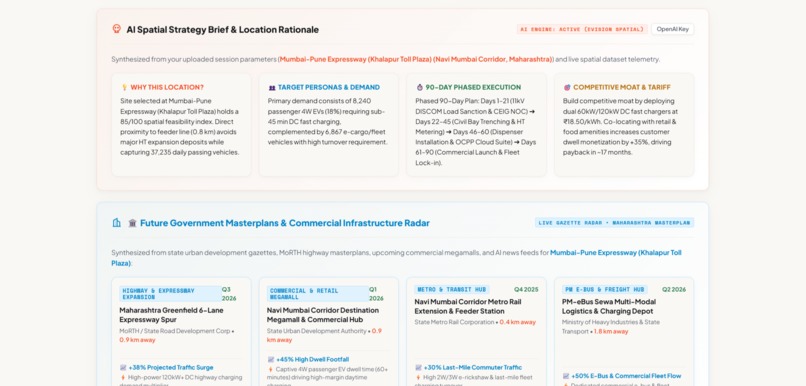
Task: Click the AI Spatial Strategy Brief & Location Rationale heading
Action: point(223,29)
